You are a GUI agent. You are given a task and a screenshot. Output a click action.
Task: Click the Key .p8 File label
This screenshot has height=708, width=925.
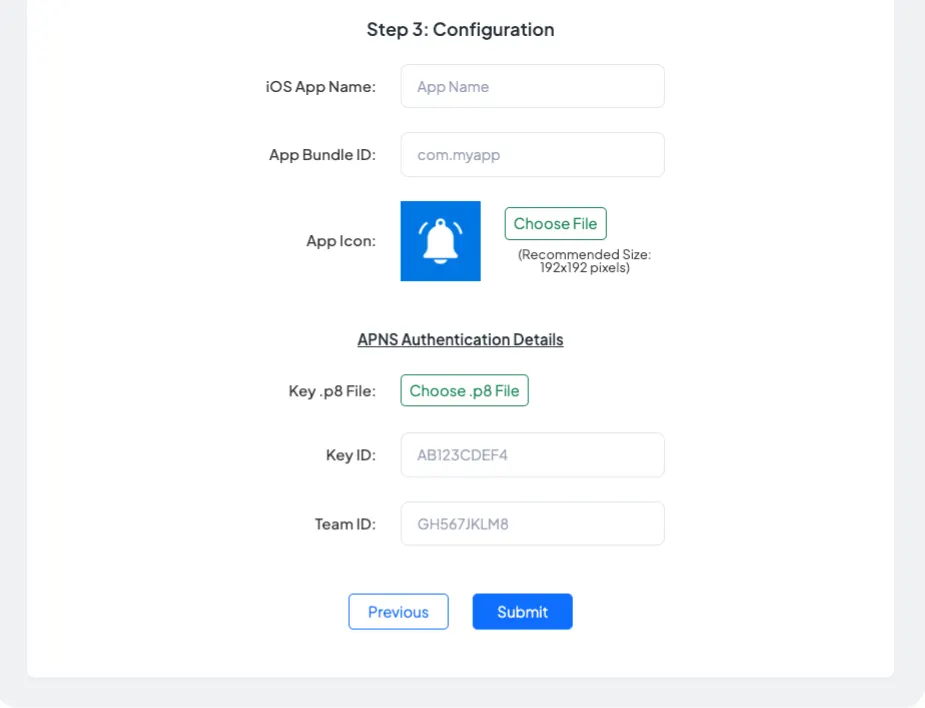332,391
